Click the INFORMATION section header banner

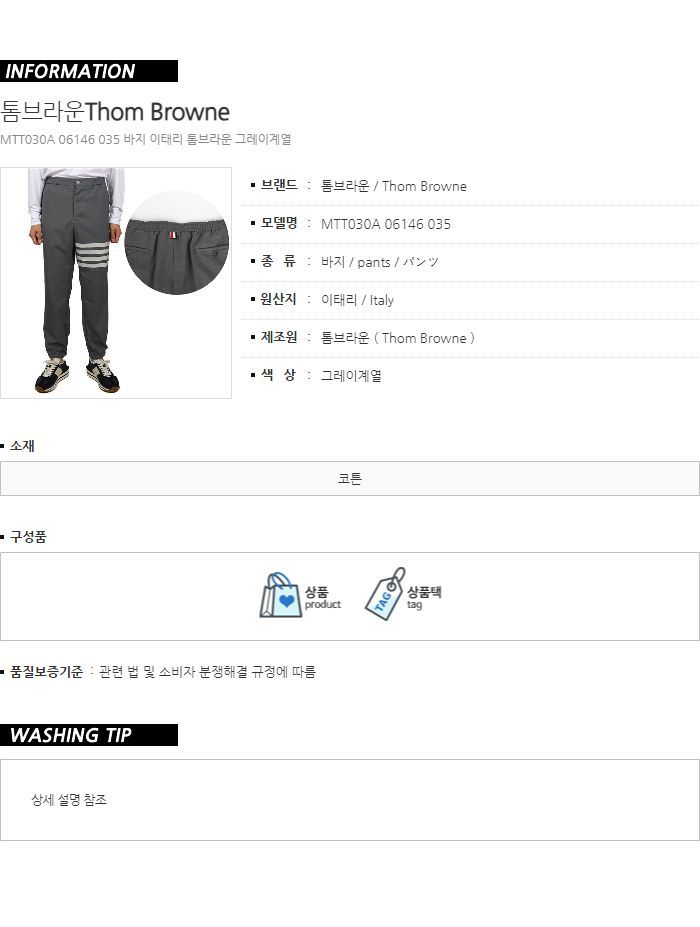[x=89, y=71]
